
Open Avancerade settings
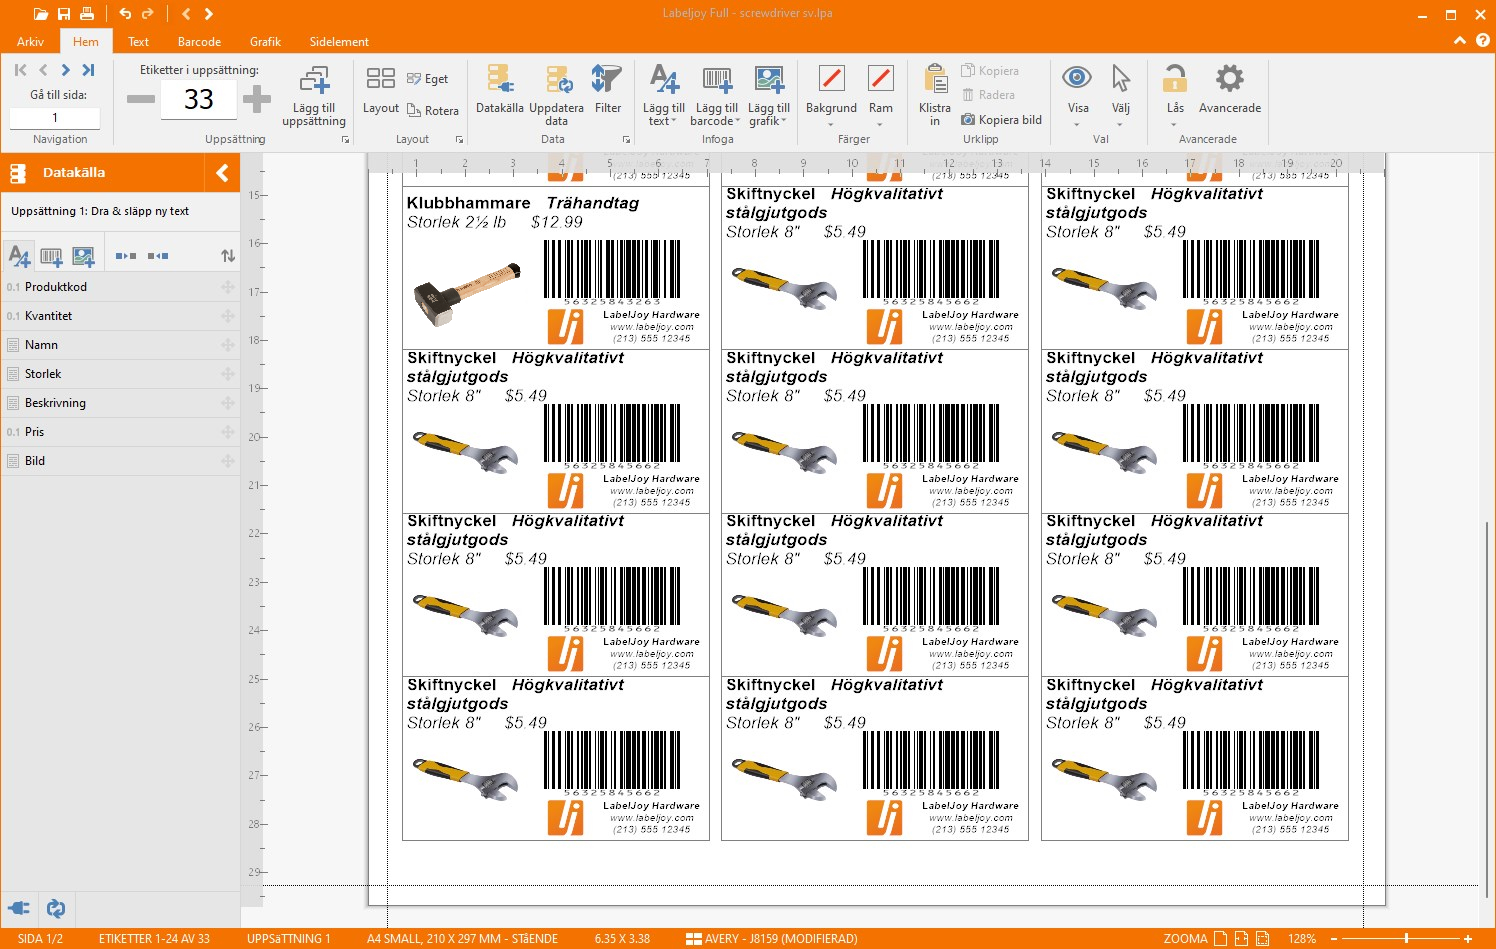(1229, 91)
